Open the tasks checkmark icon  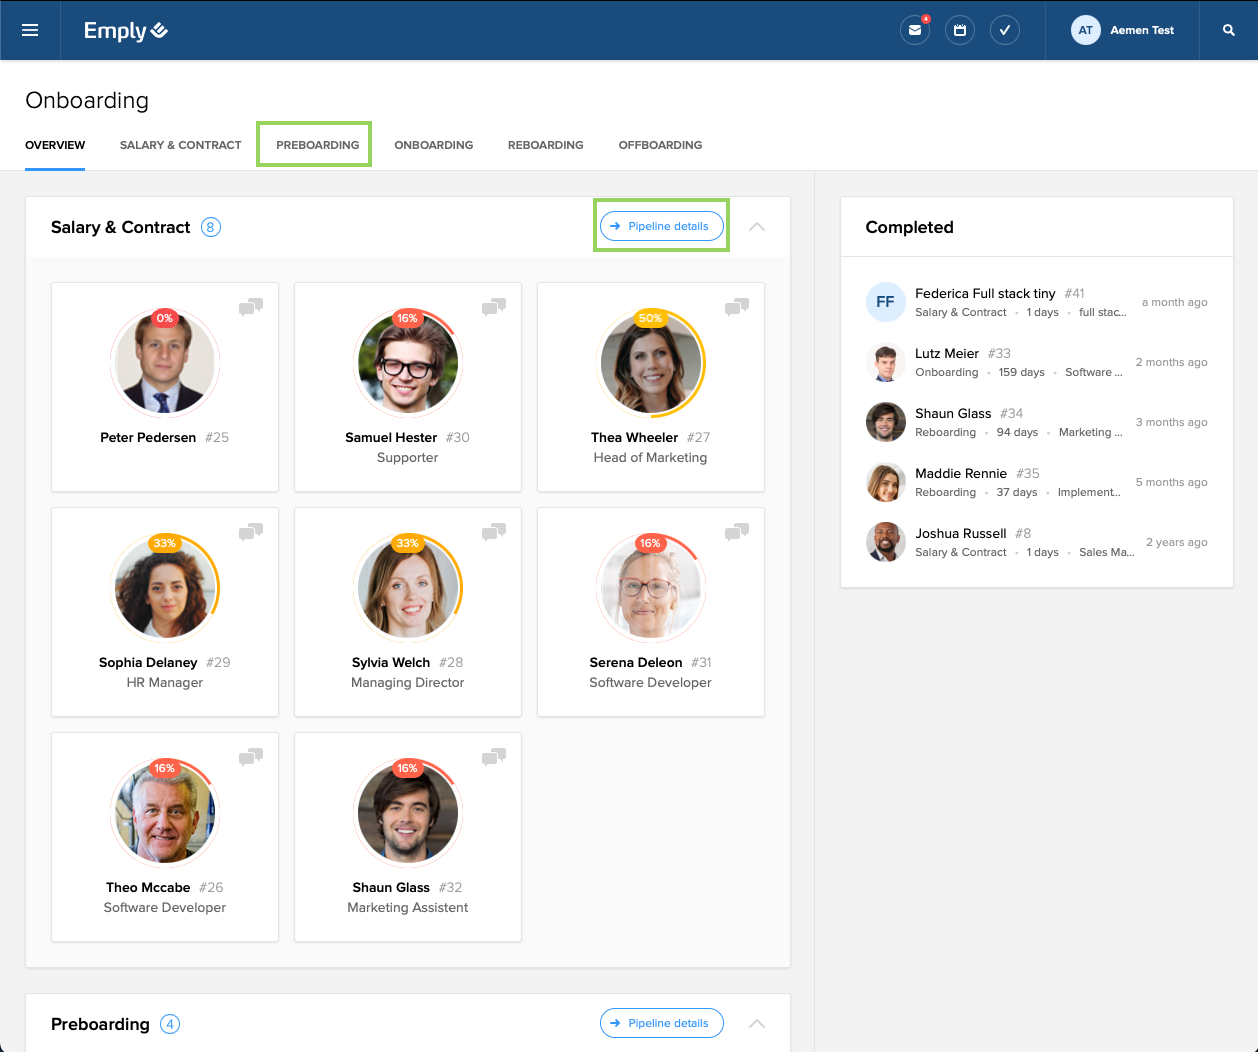[x=1004, y=30]
